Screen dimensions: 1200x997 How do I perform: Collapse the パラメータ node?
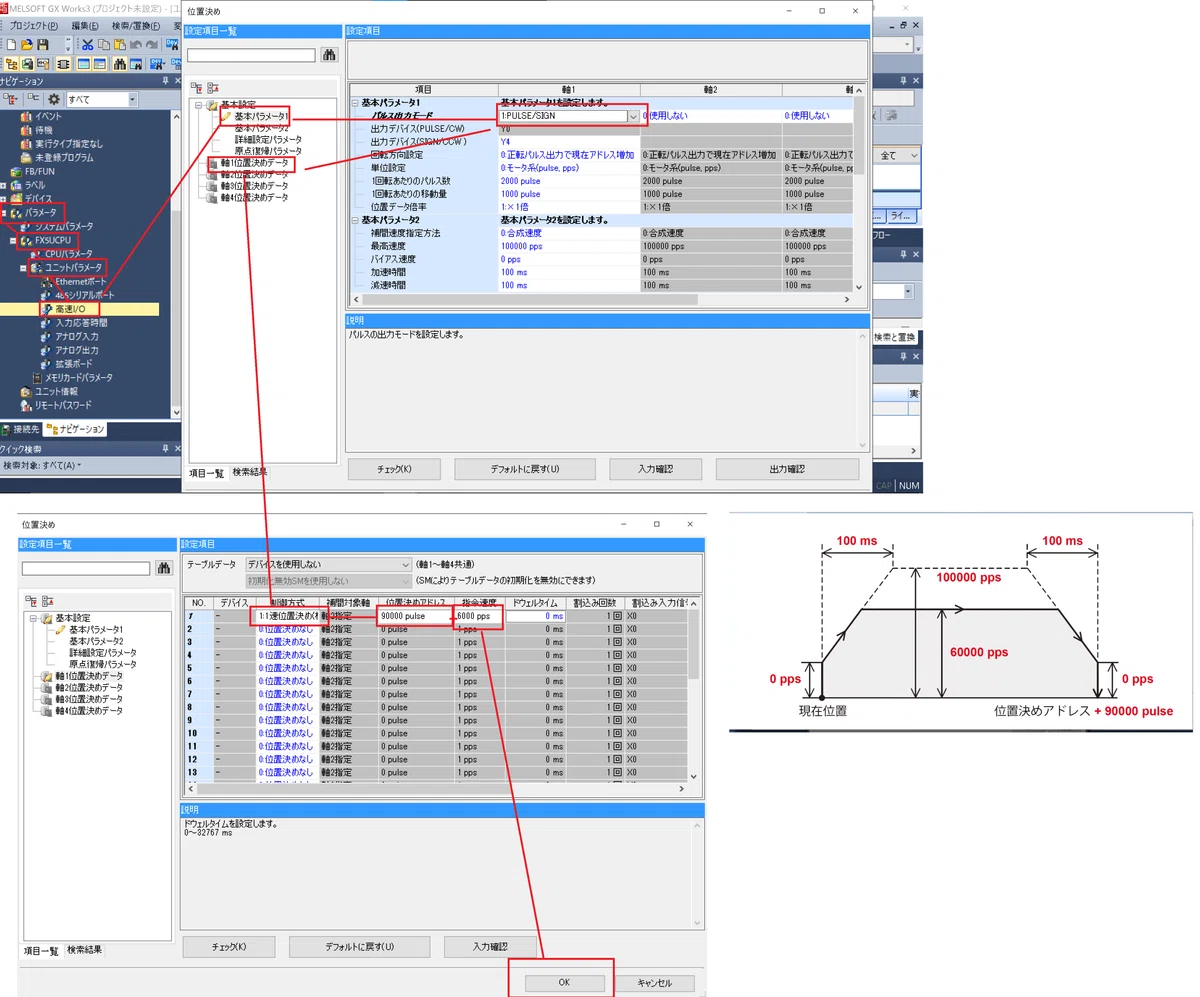point(4,212)
